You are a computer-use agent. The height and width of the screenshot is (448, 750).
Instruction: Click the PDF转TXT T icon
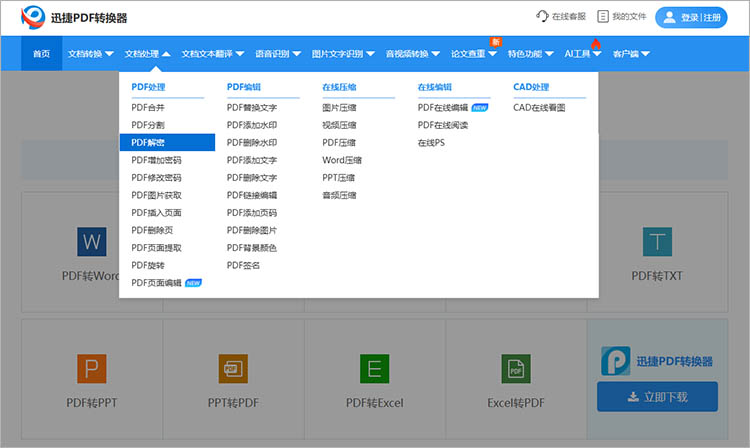(x=657, y=241)
